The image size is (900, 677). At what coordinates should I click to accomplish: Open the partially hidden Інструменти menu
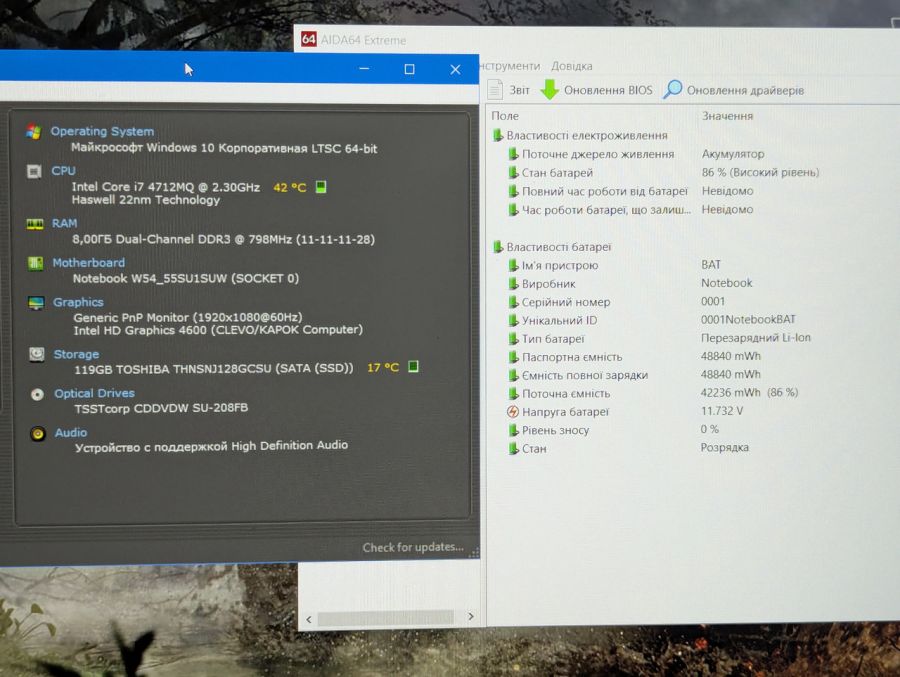tap(510, 66)
